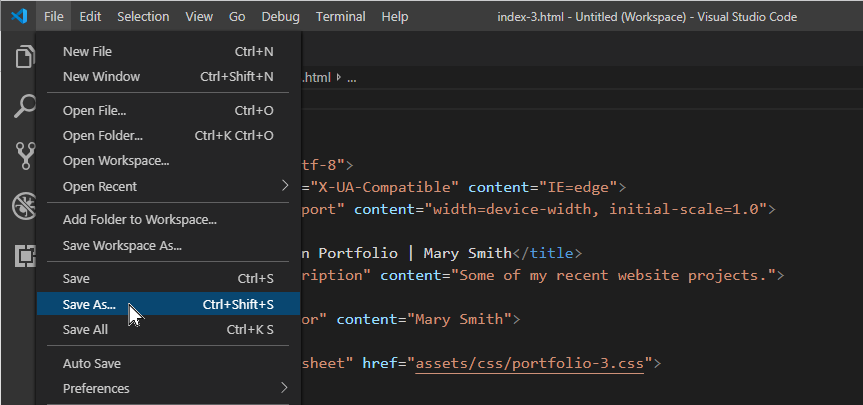This screenshot has width=863, height=405.
Task: Choose Save Workspace As...
Action: point(168,245)
